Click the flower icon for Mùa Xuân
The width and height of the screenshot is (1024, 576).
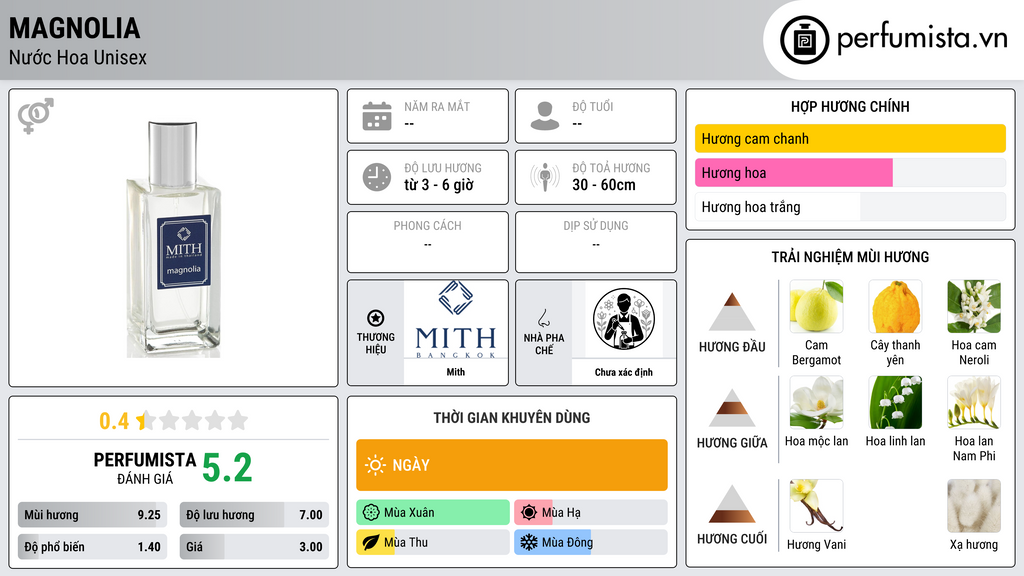[371, 513]
